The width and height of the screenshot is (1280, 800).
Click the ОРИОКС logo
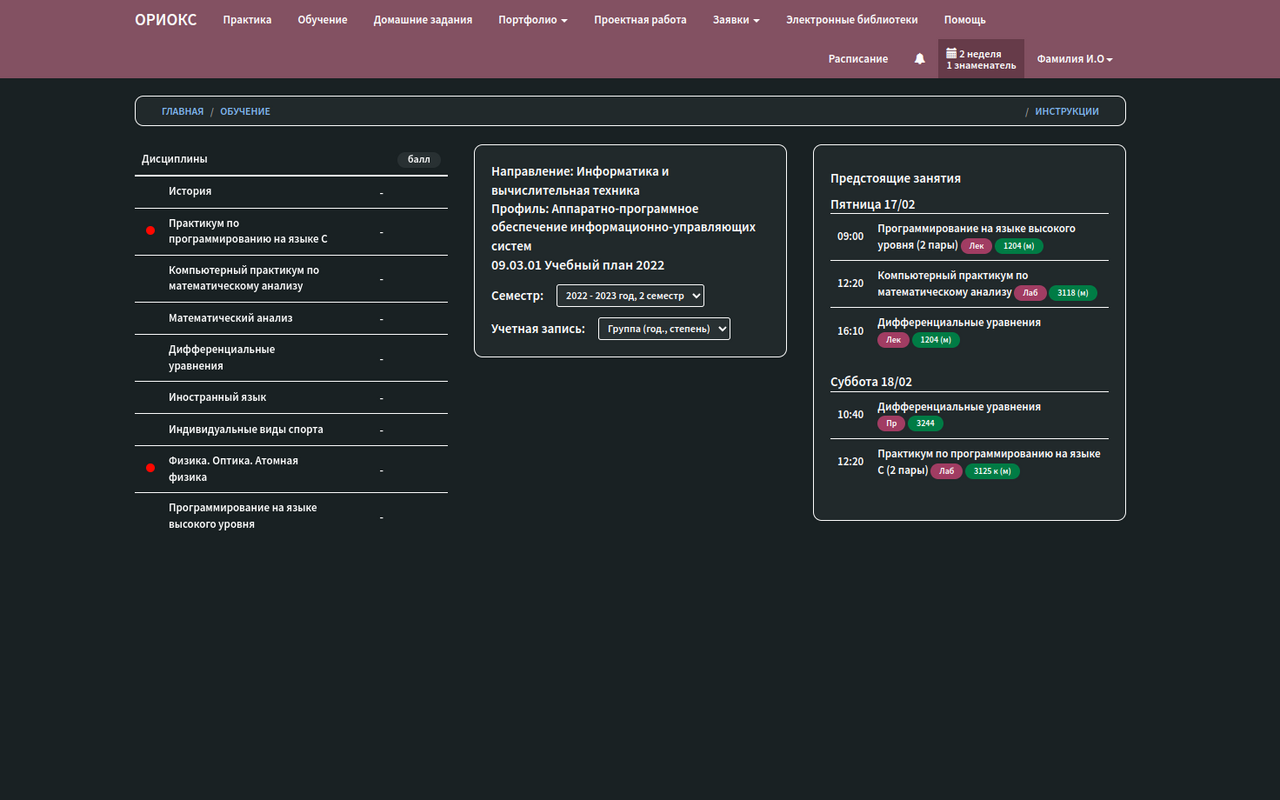(166, 19)
